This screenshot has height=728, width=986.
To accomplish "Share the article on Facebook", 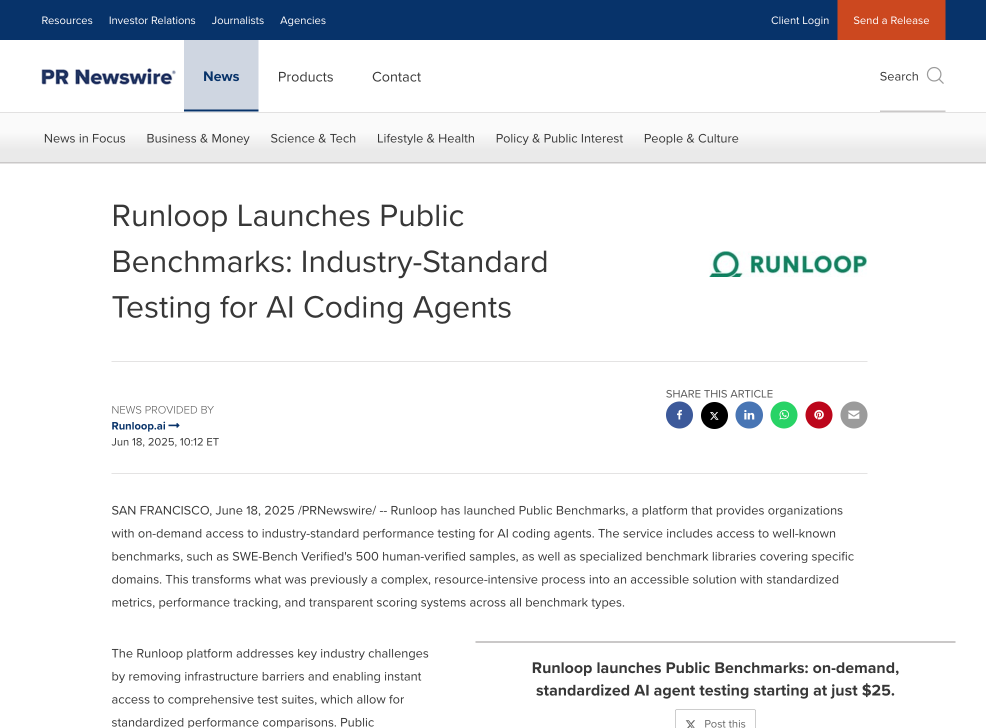I will [x=679, y=415].
